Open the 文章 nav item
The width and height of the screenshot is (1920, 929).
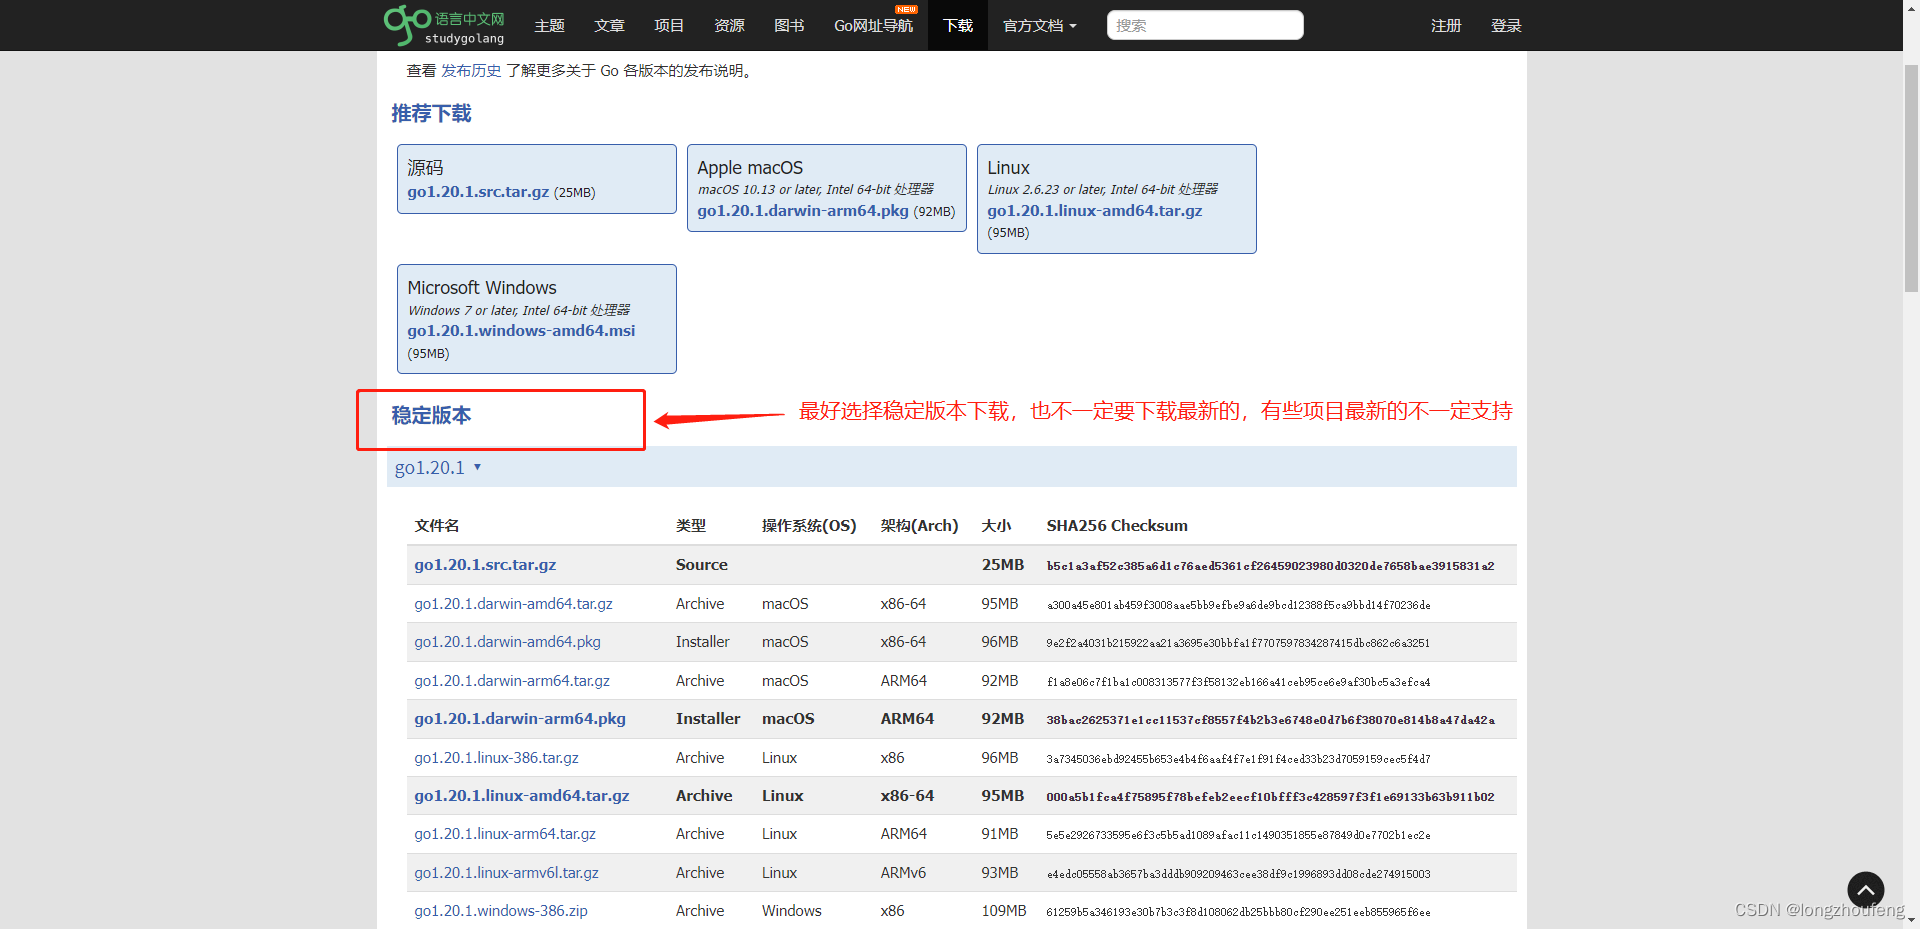point(609,25)
